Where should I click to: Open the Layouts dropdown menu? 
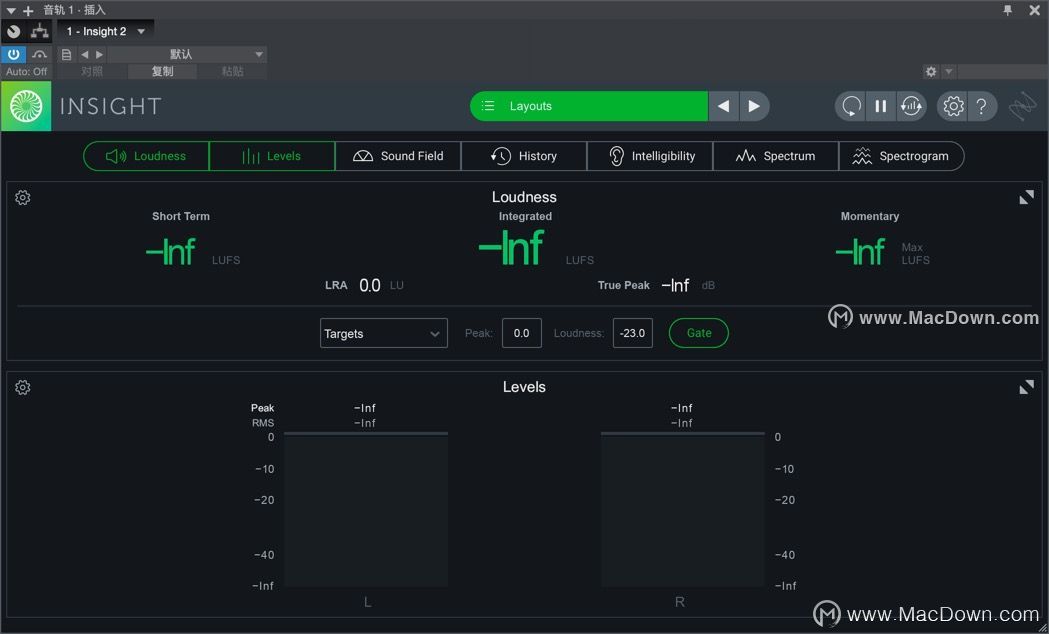point(589,106)
